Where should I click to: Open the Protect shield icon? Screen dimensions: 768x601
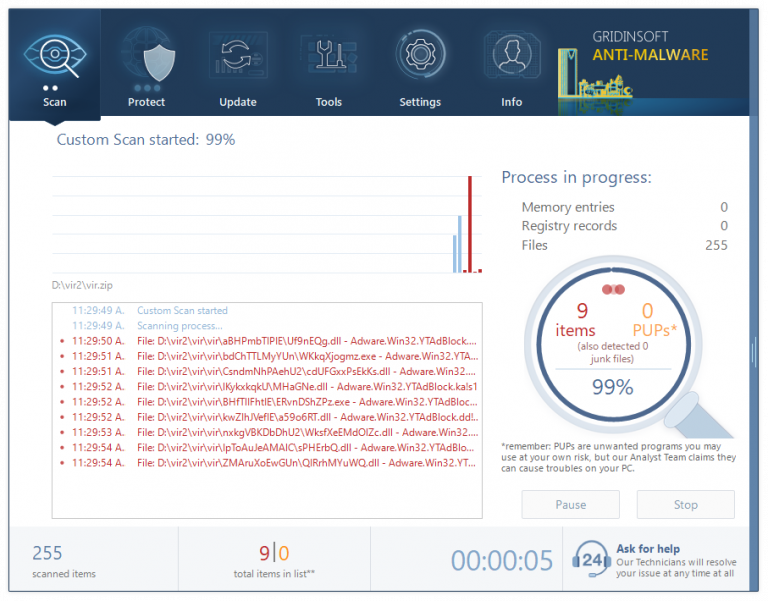146,60
